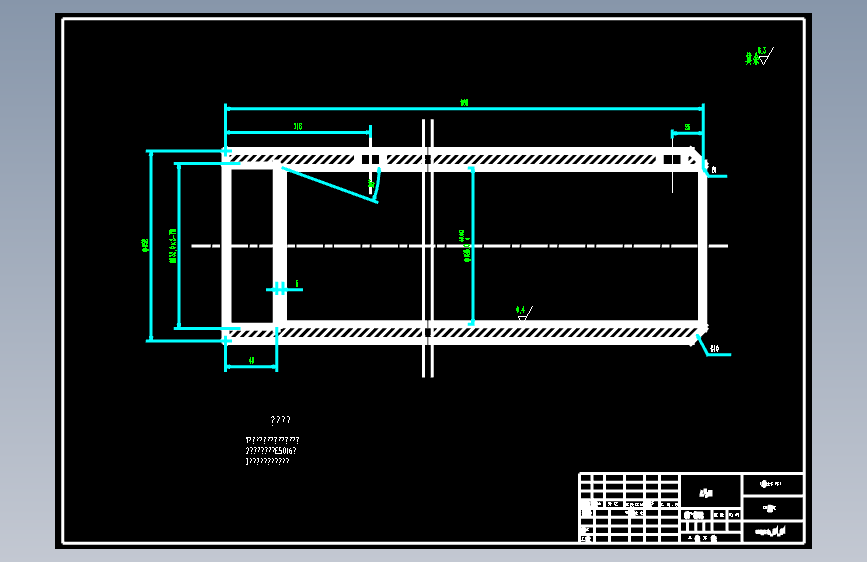Select the top right cell of the title block
The height and width of the screenshot is (562, 867).
[x=772, y=484]
